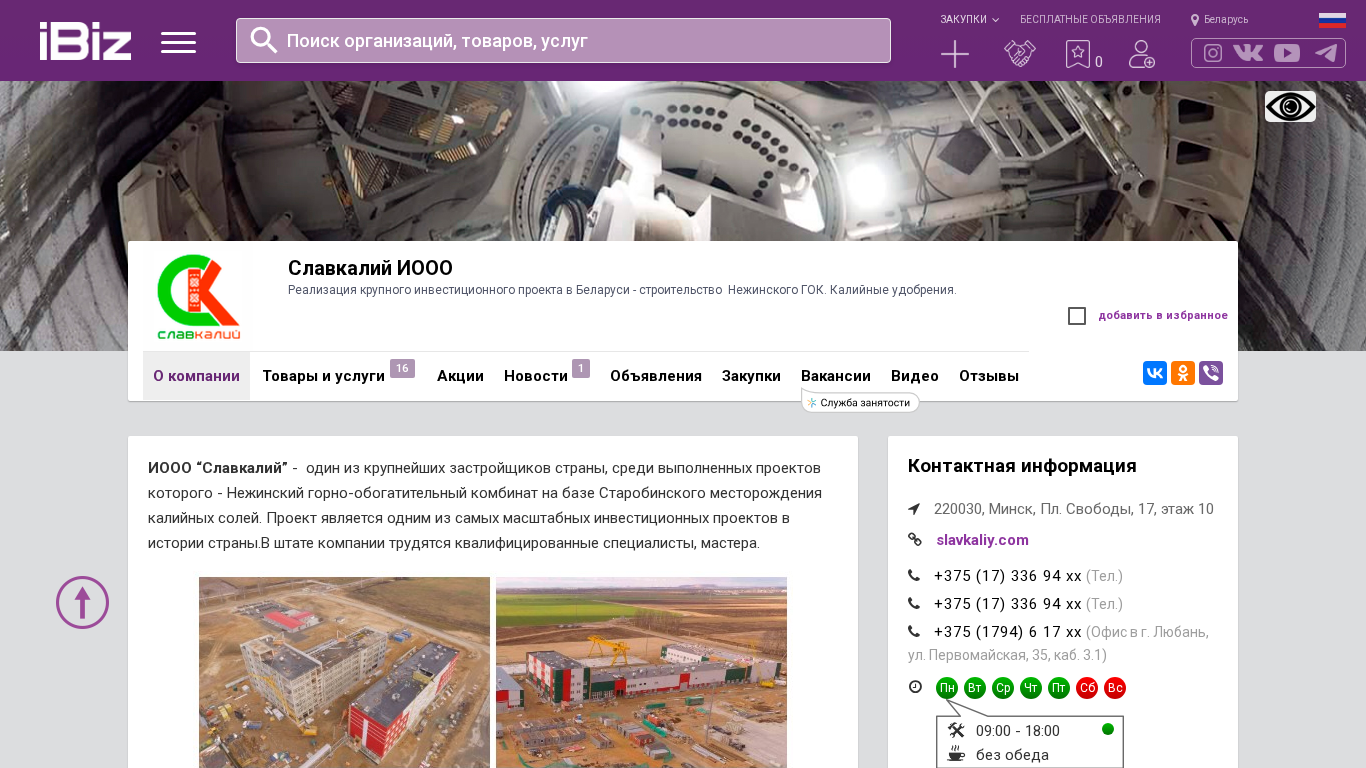The width and height of the screenshot is (1366, 768).
Task: Expand the Закупки dropdown in top bar
Action: (969, 19)
